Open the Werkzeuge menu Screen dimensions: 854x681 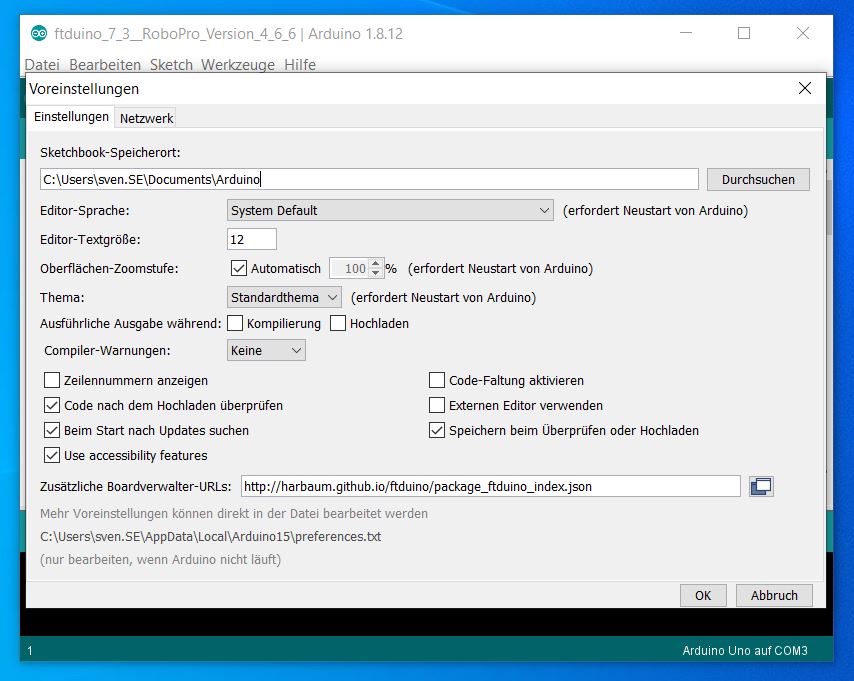point(238,64)
